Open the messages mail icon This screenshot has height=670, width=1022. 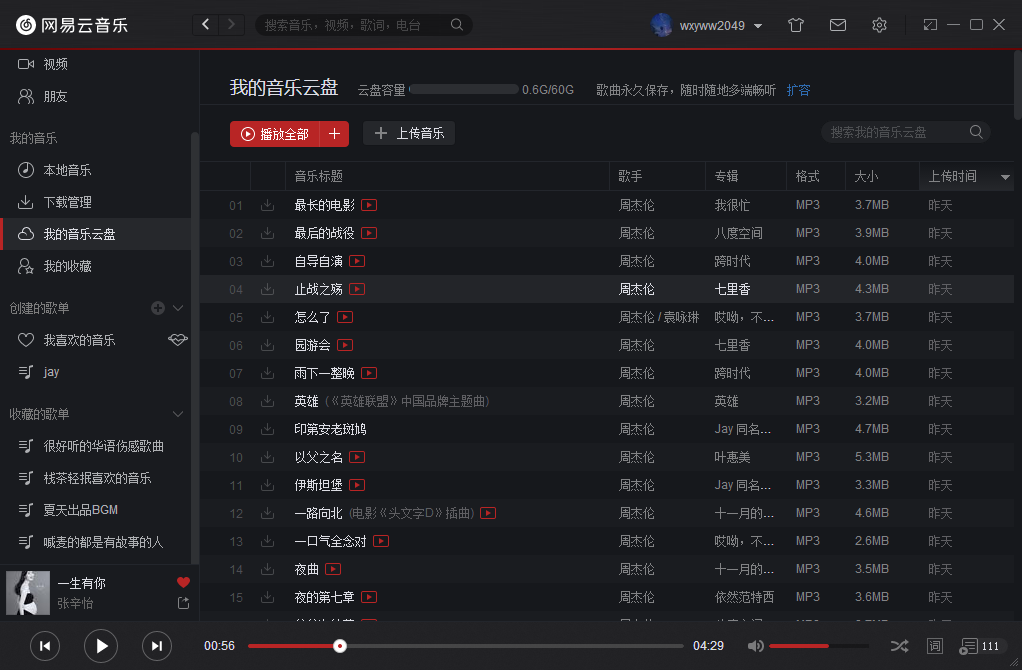click(x=838, y=25)
